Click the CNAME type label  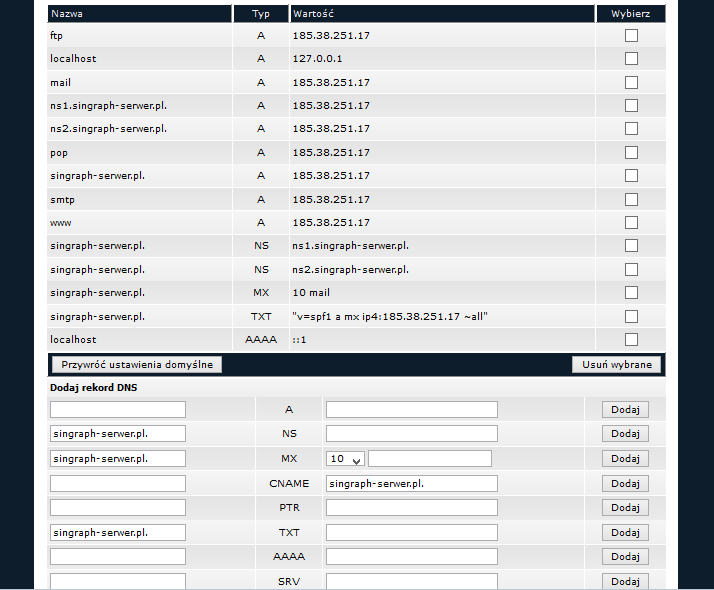click(289, 483)
